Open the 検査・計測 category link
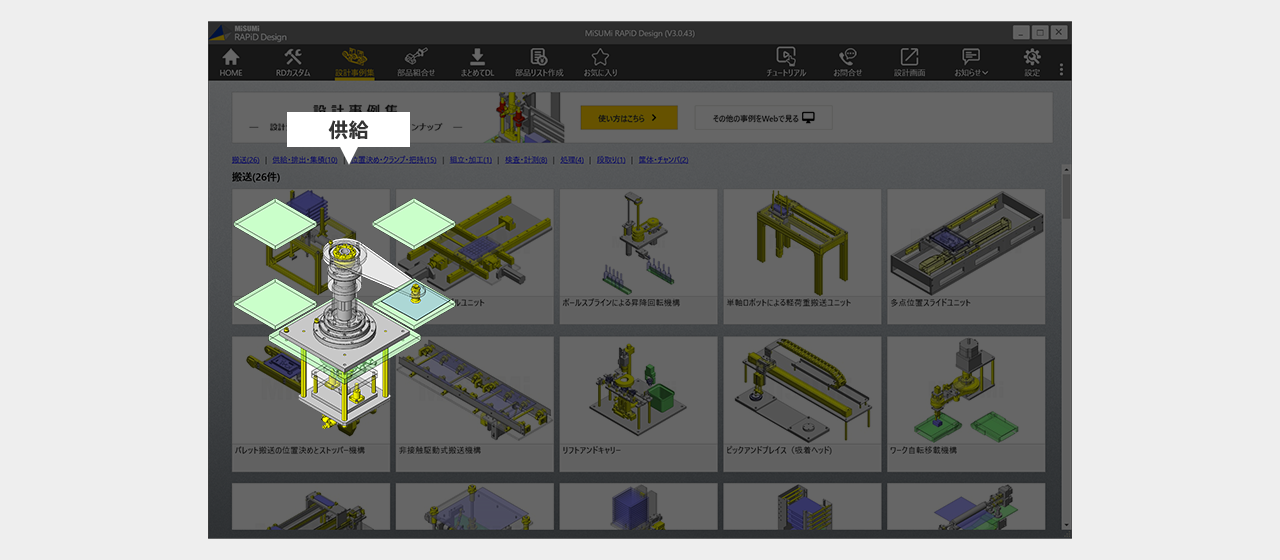 click(526, 160)
